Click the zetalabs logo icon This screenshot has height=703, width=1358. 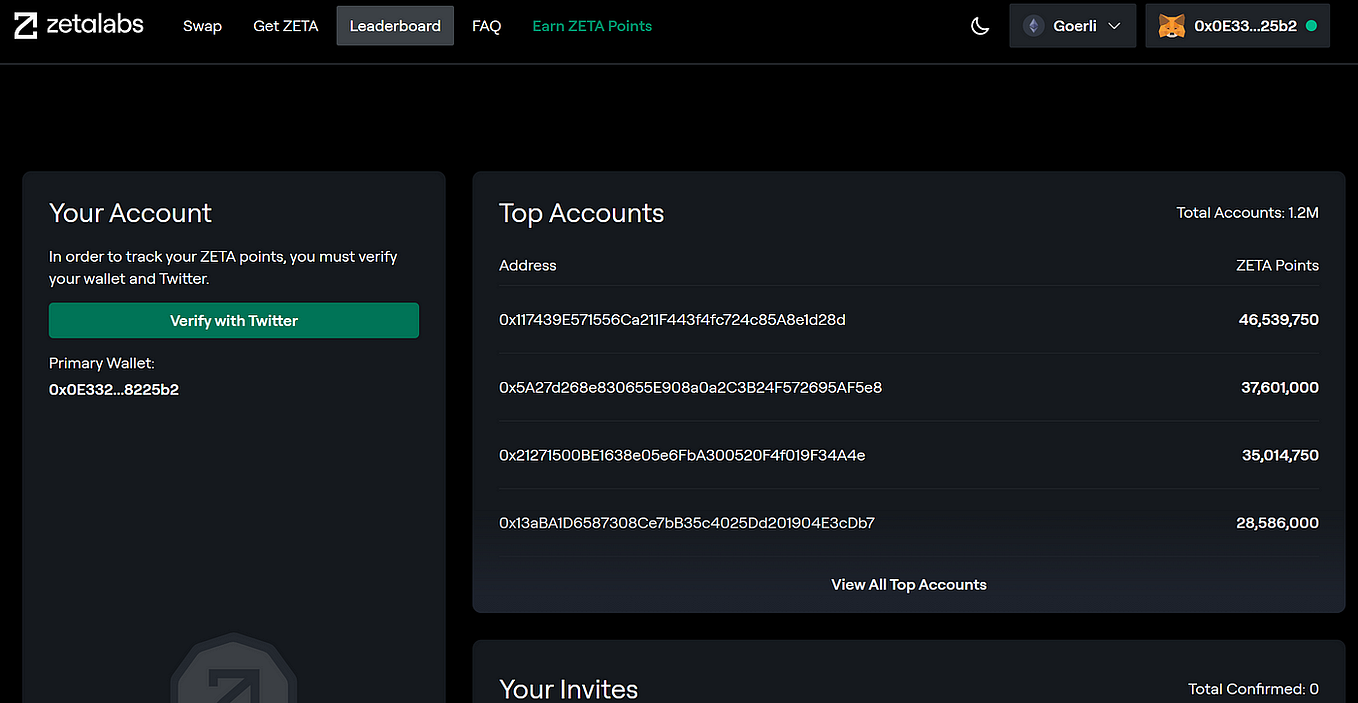[25, 25]
